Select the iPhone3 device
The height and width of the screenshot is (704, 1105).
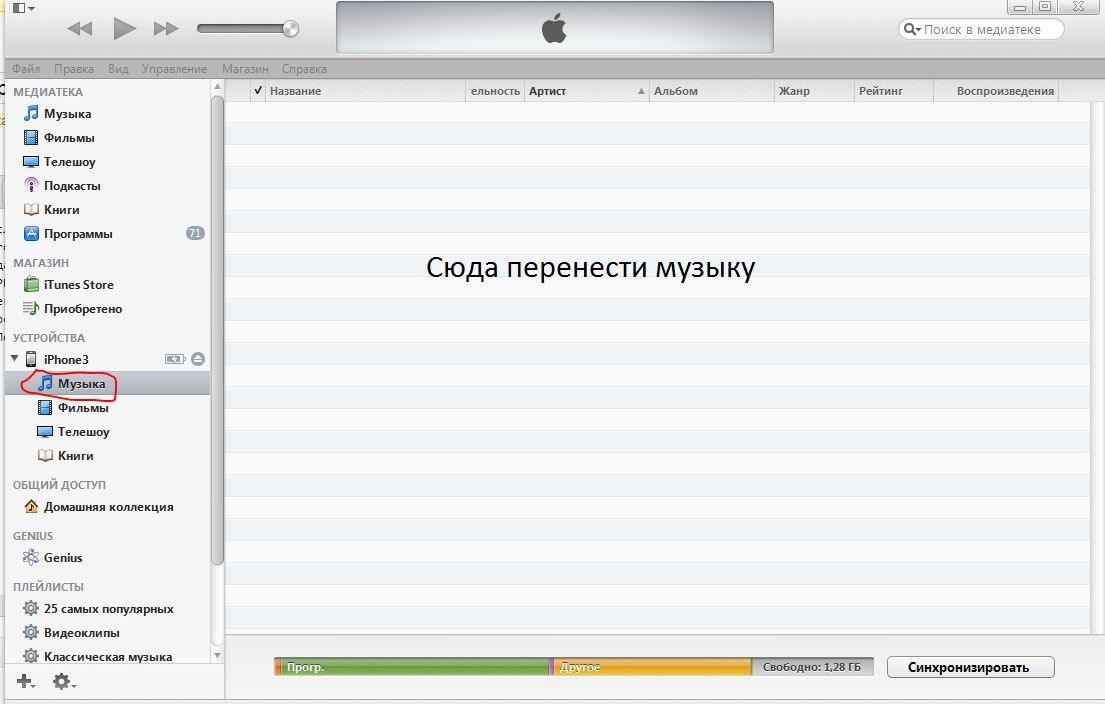click(66, 359)
